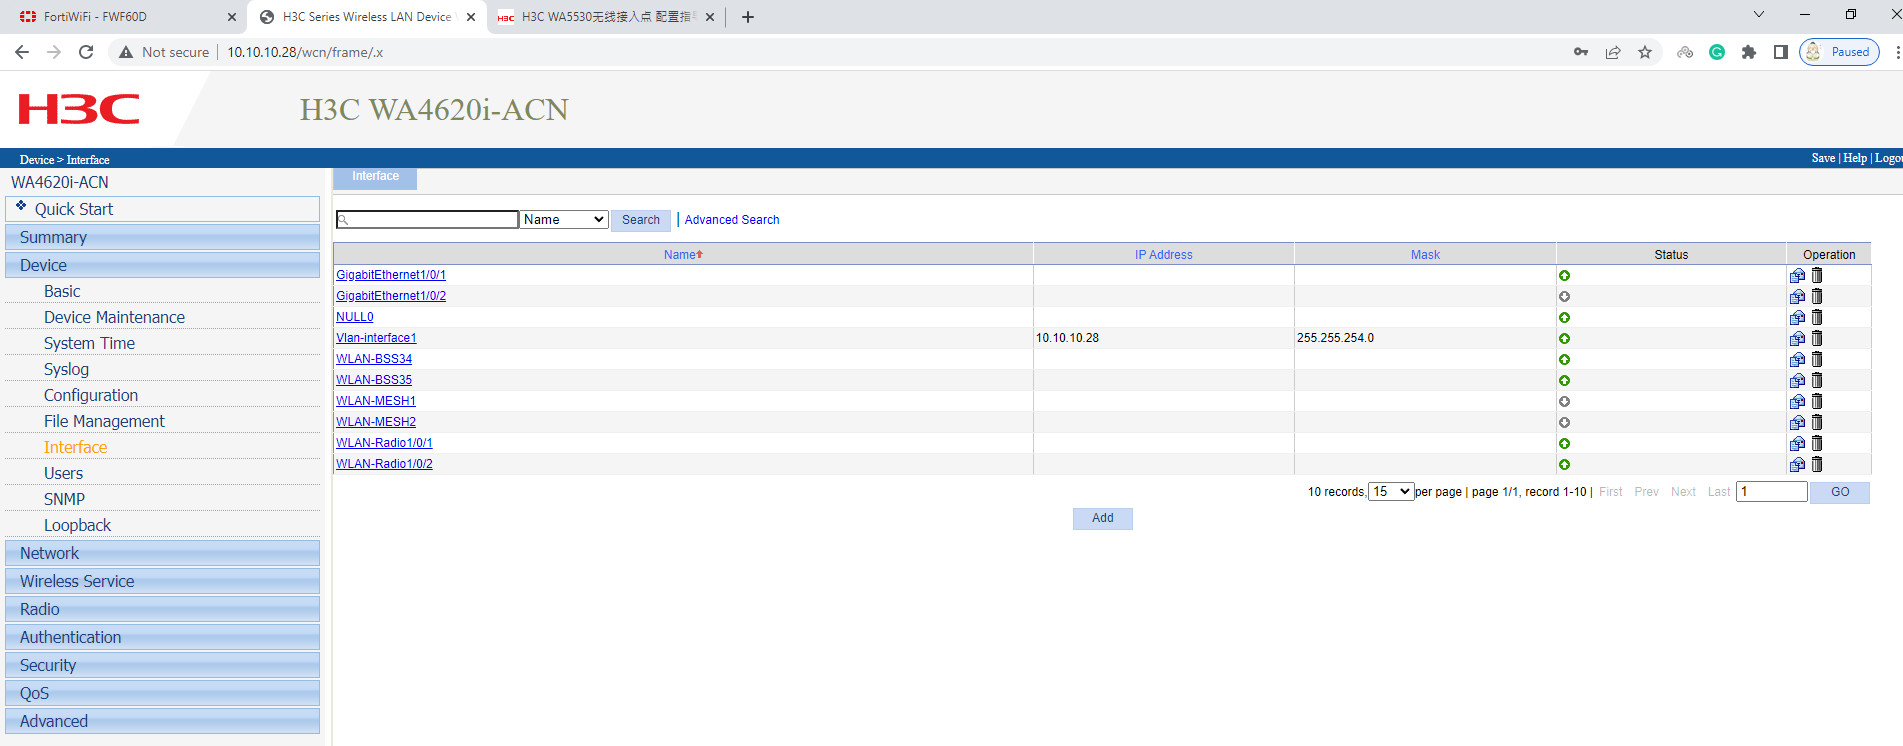Edit WLAN-BSS34 using its operation icon

click(x=1797, y=359)
